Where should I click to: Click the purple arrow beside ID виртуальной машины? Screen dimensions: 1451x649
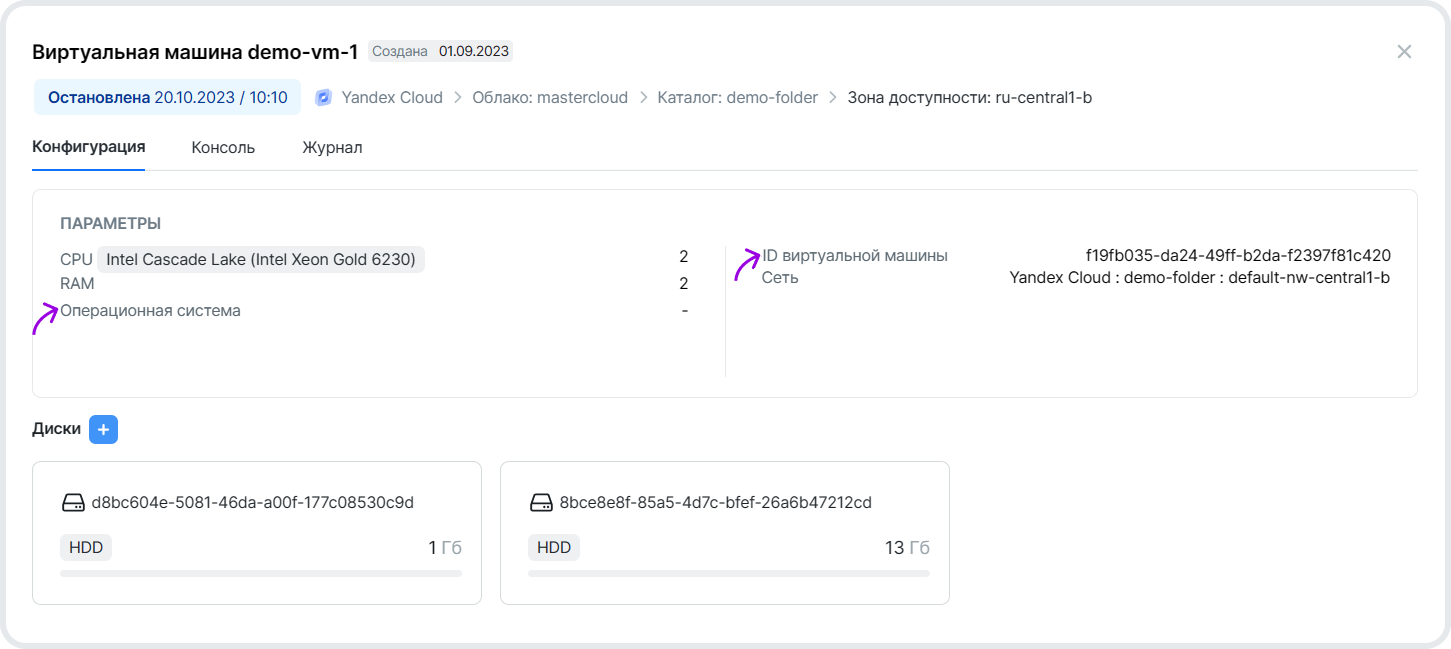tap(746, 265)
